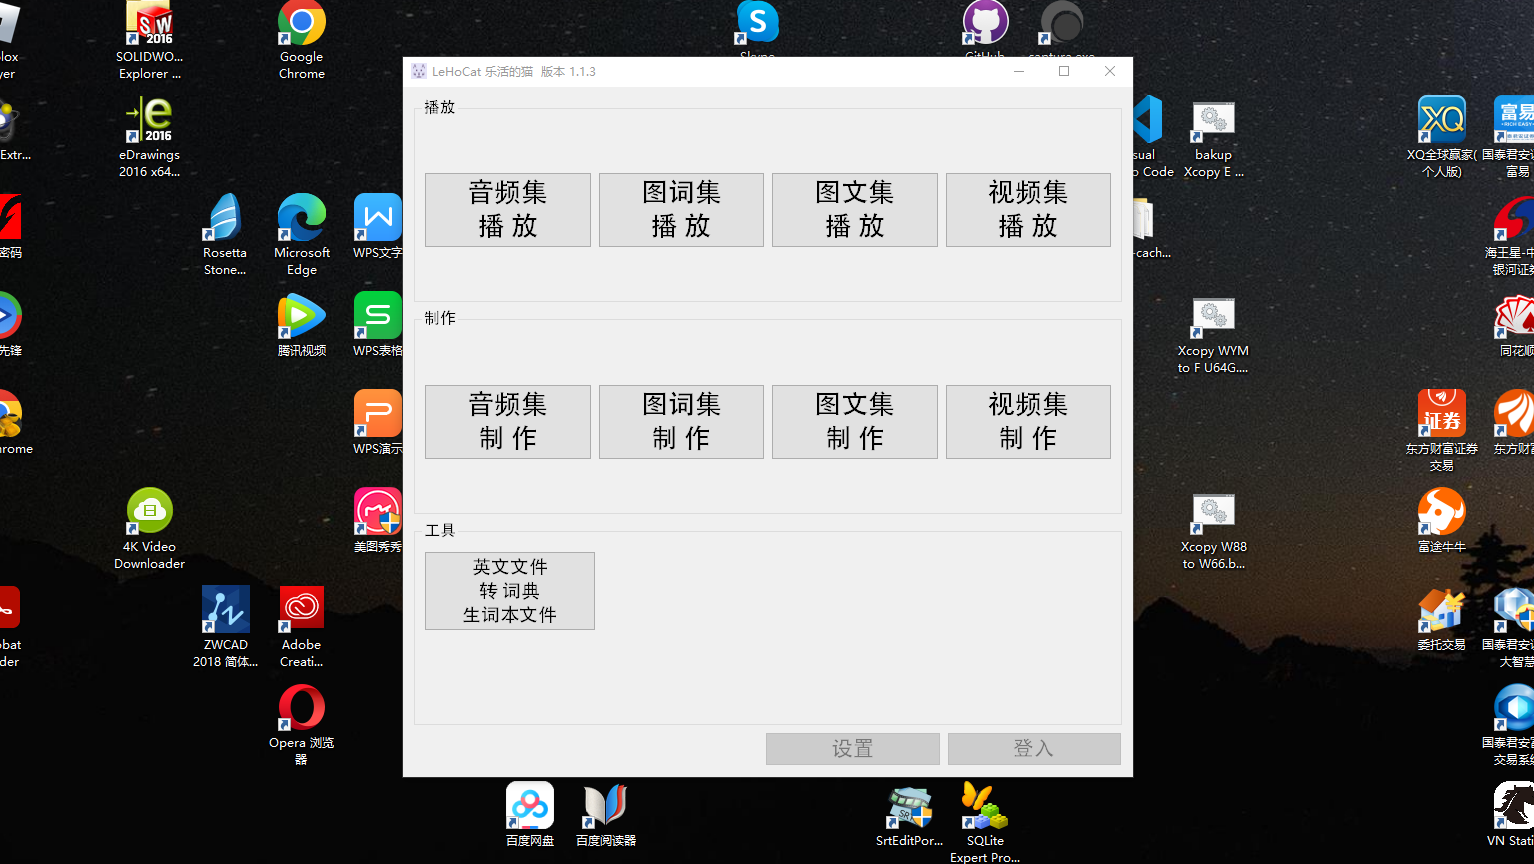Open Rosetta Stone
1534x864 pixels.
(224, 218)
